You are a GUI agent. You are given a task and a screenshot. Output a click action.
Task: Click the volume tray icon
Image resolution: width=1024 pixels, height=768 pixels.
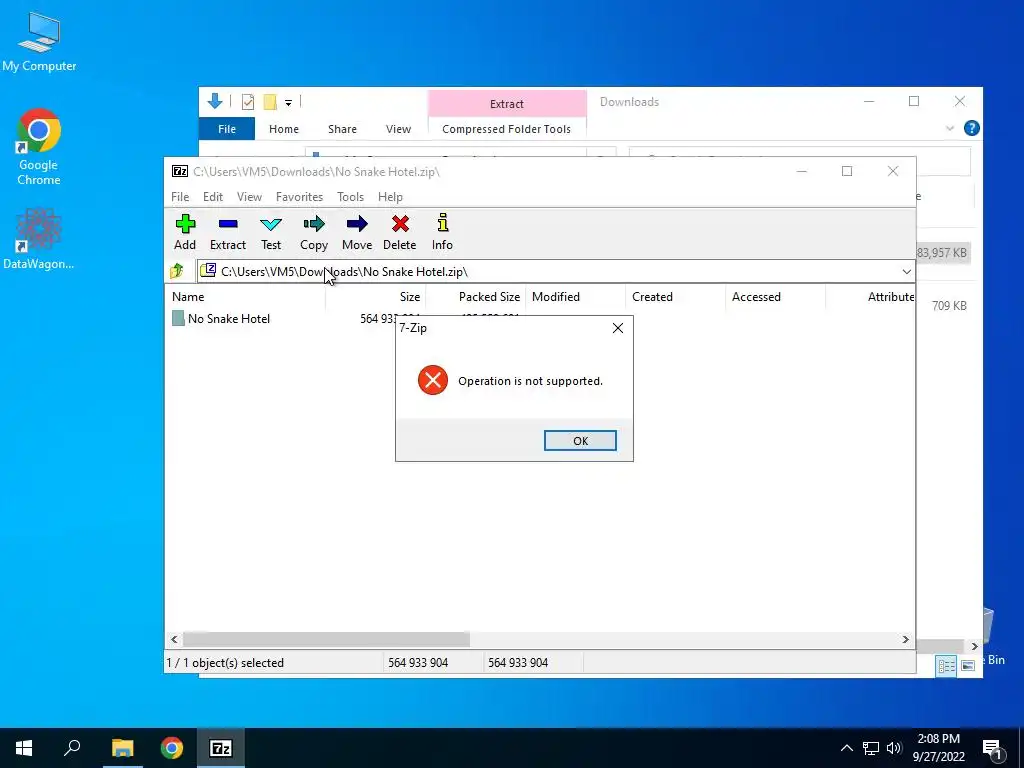tap(893, 748)
